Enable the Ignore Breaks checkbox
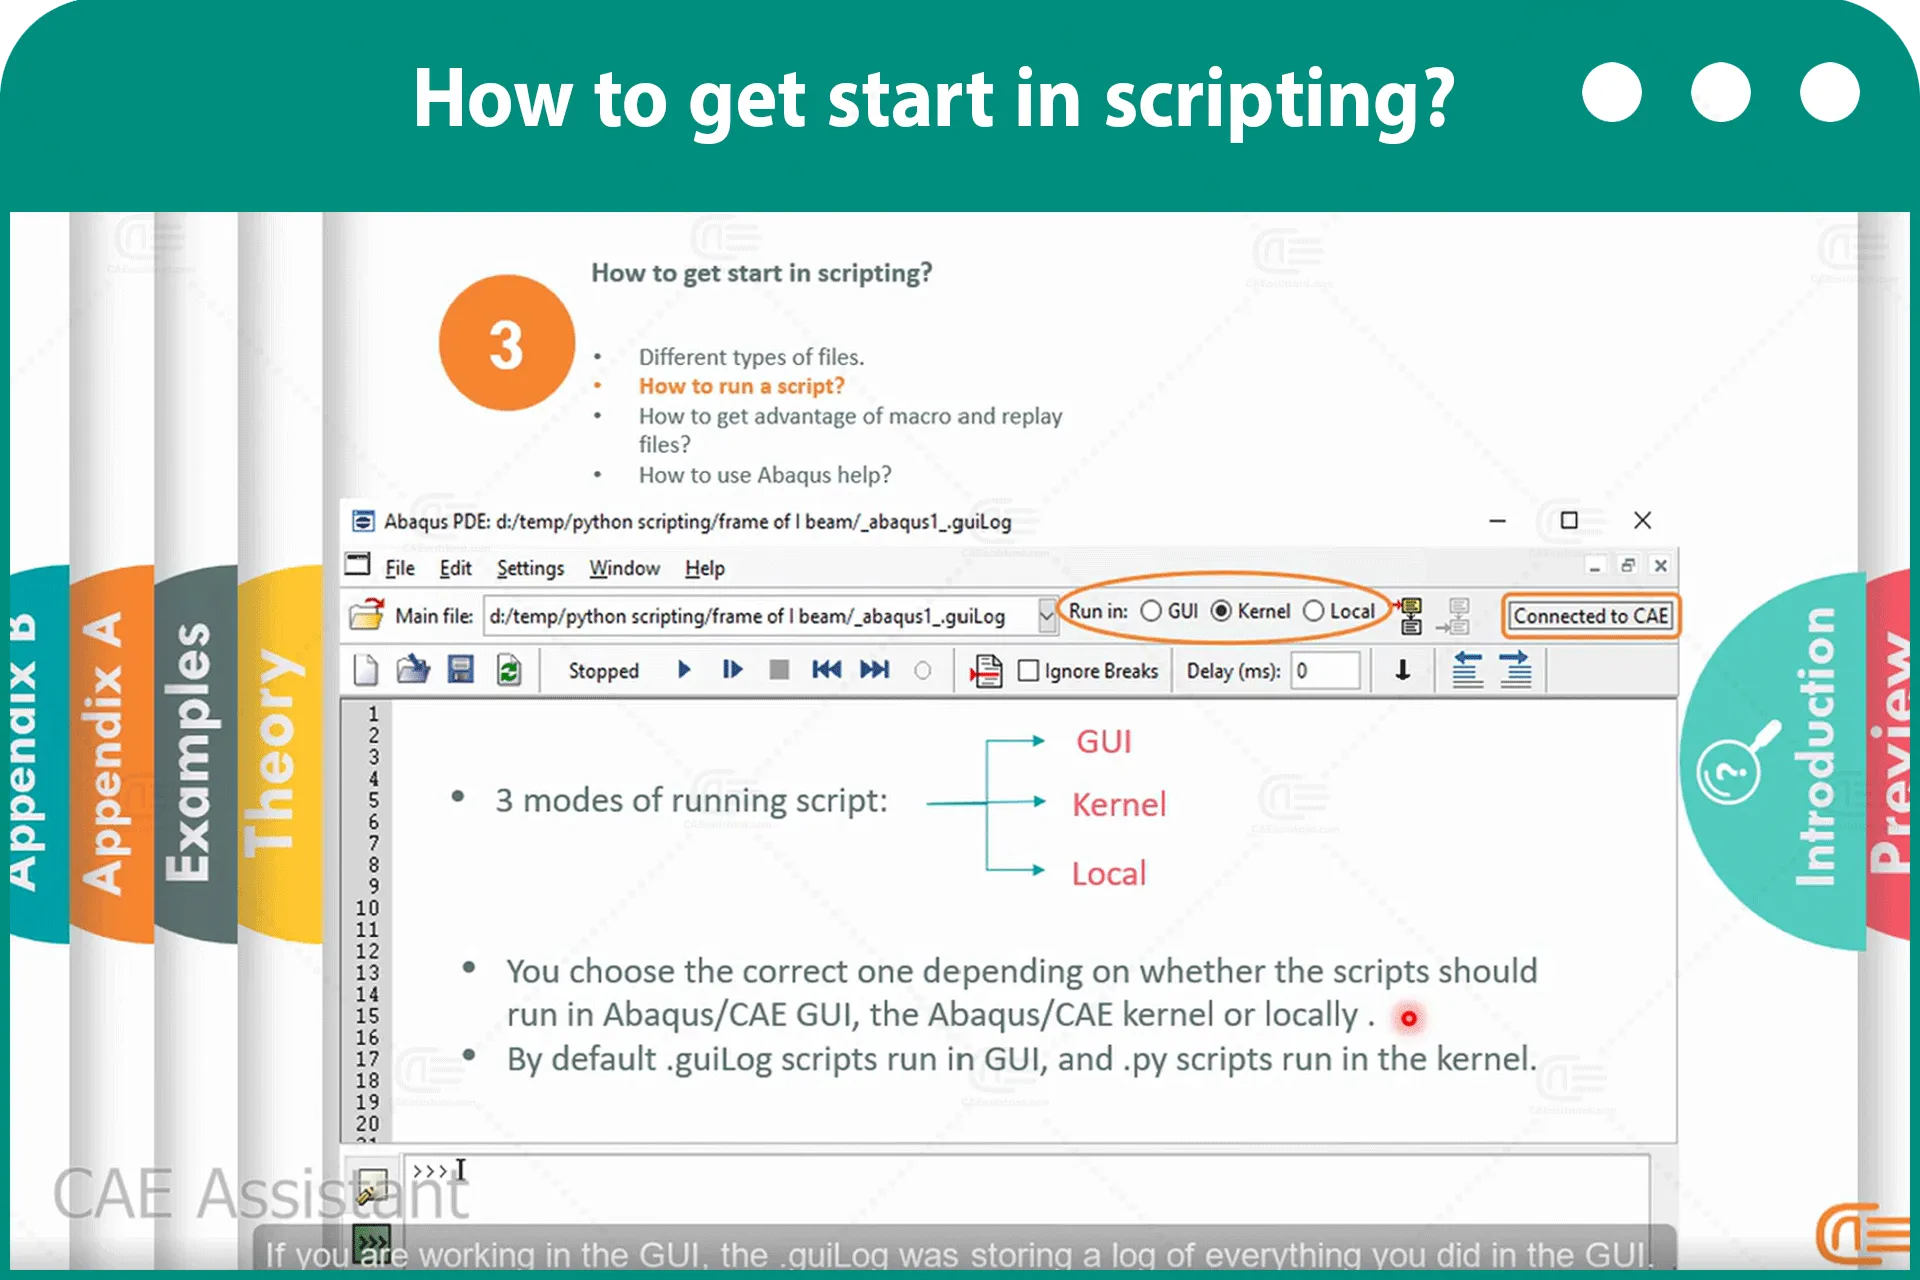 click(1028, 670)
